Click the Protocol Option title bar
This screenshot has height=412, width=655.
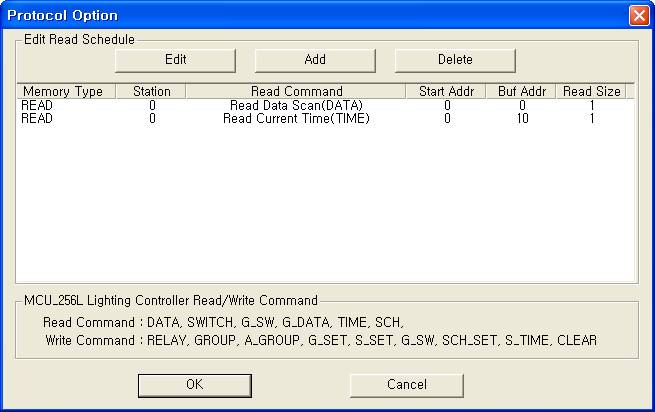pyautogui.click(x=300, y=16)
